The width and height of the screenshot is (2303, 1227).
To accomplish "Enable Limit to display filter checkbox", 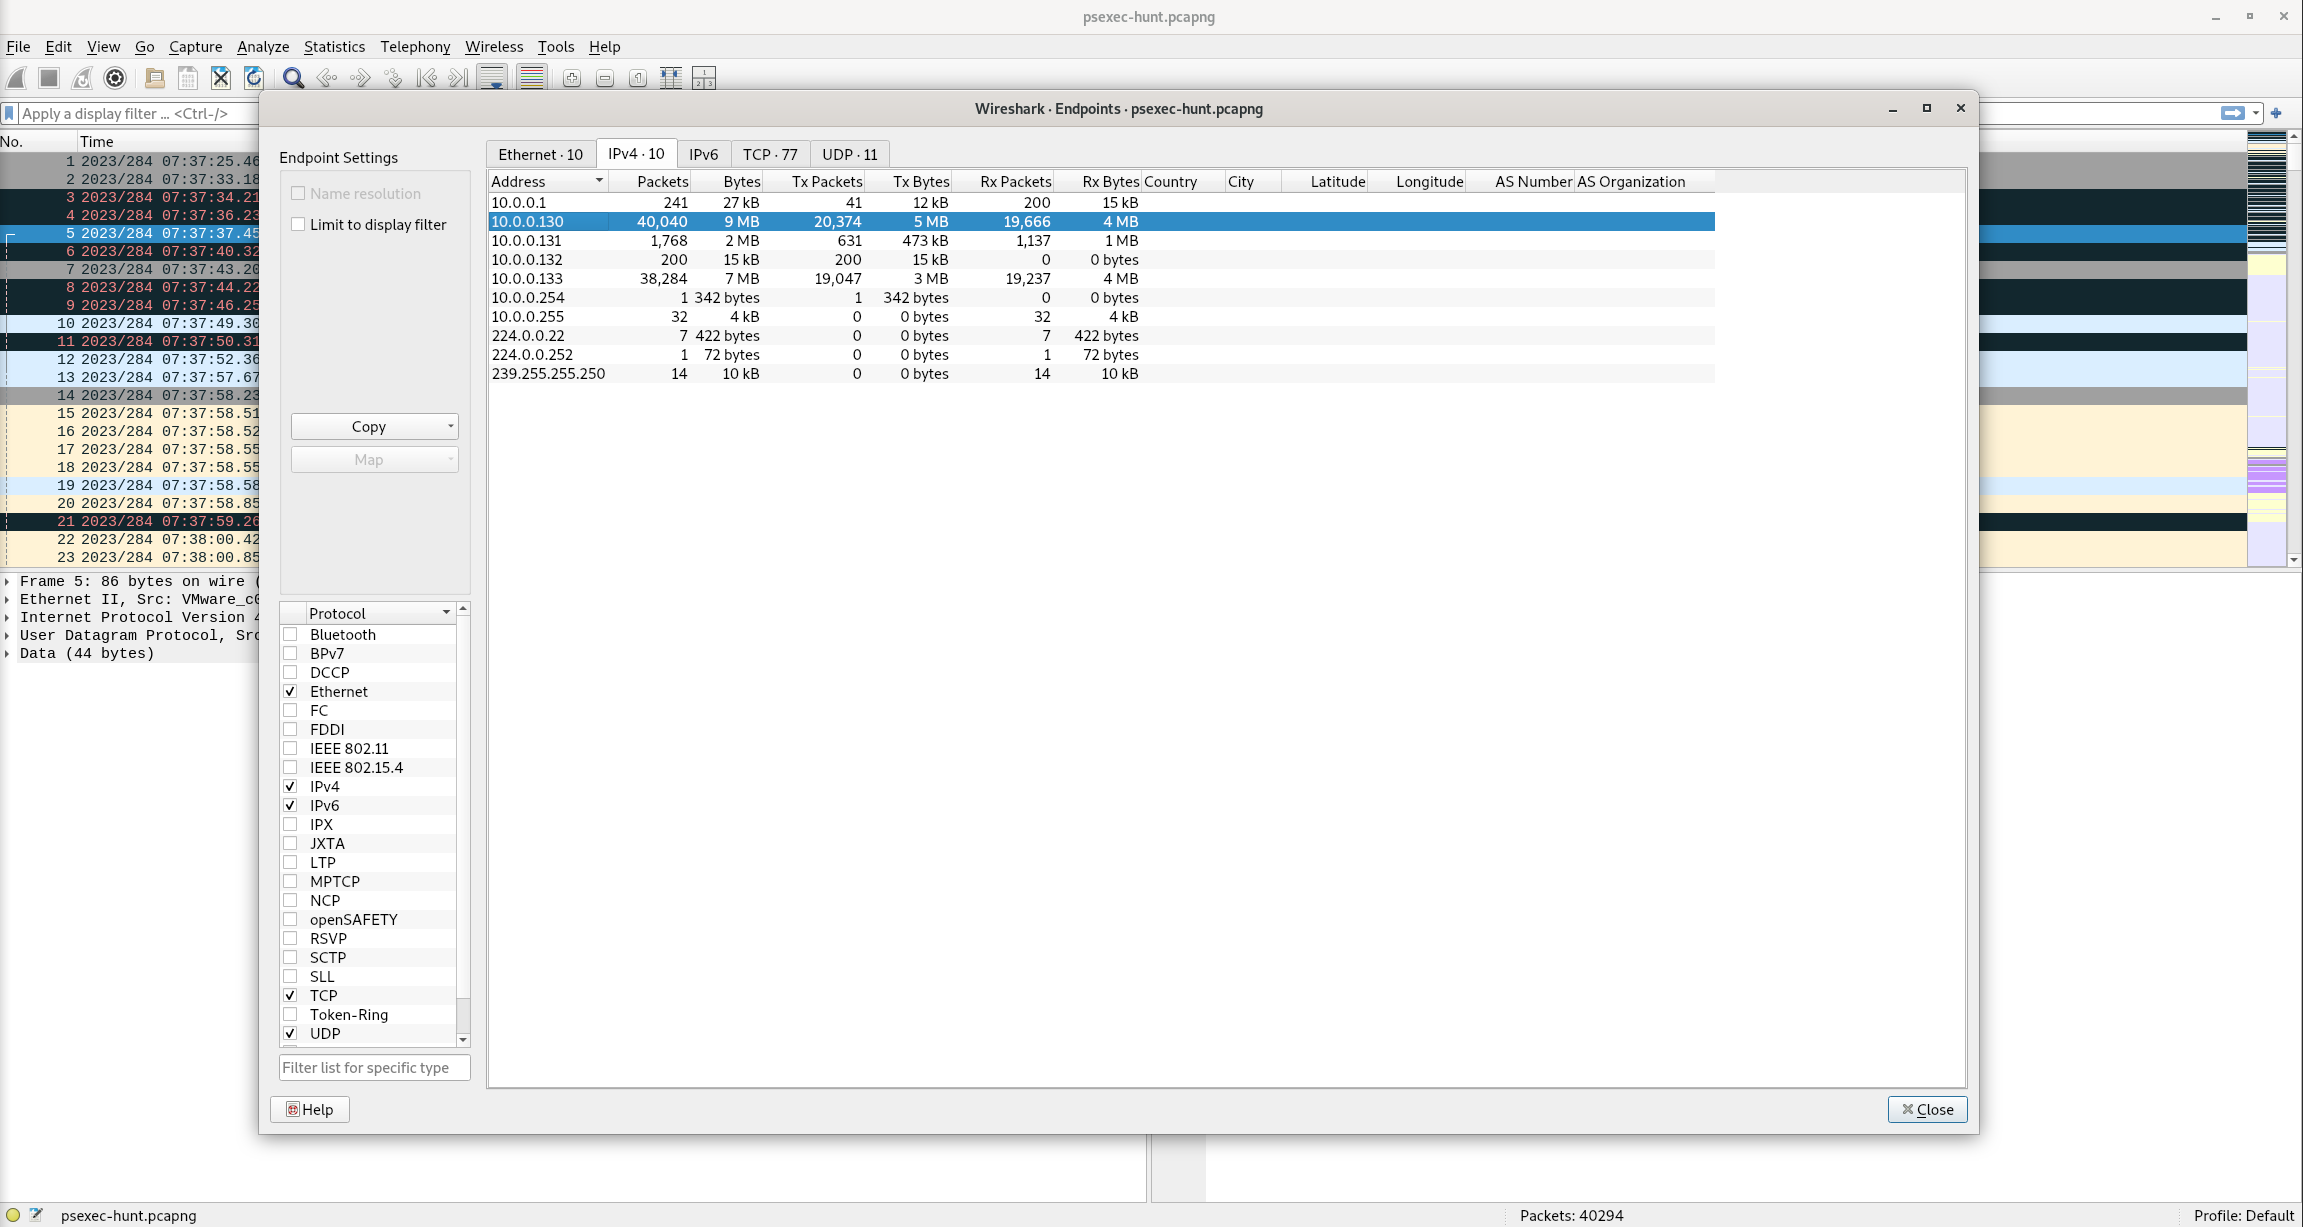I will click(x=298, y=224).
